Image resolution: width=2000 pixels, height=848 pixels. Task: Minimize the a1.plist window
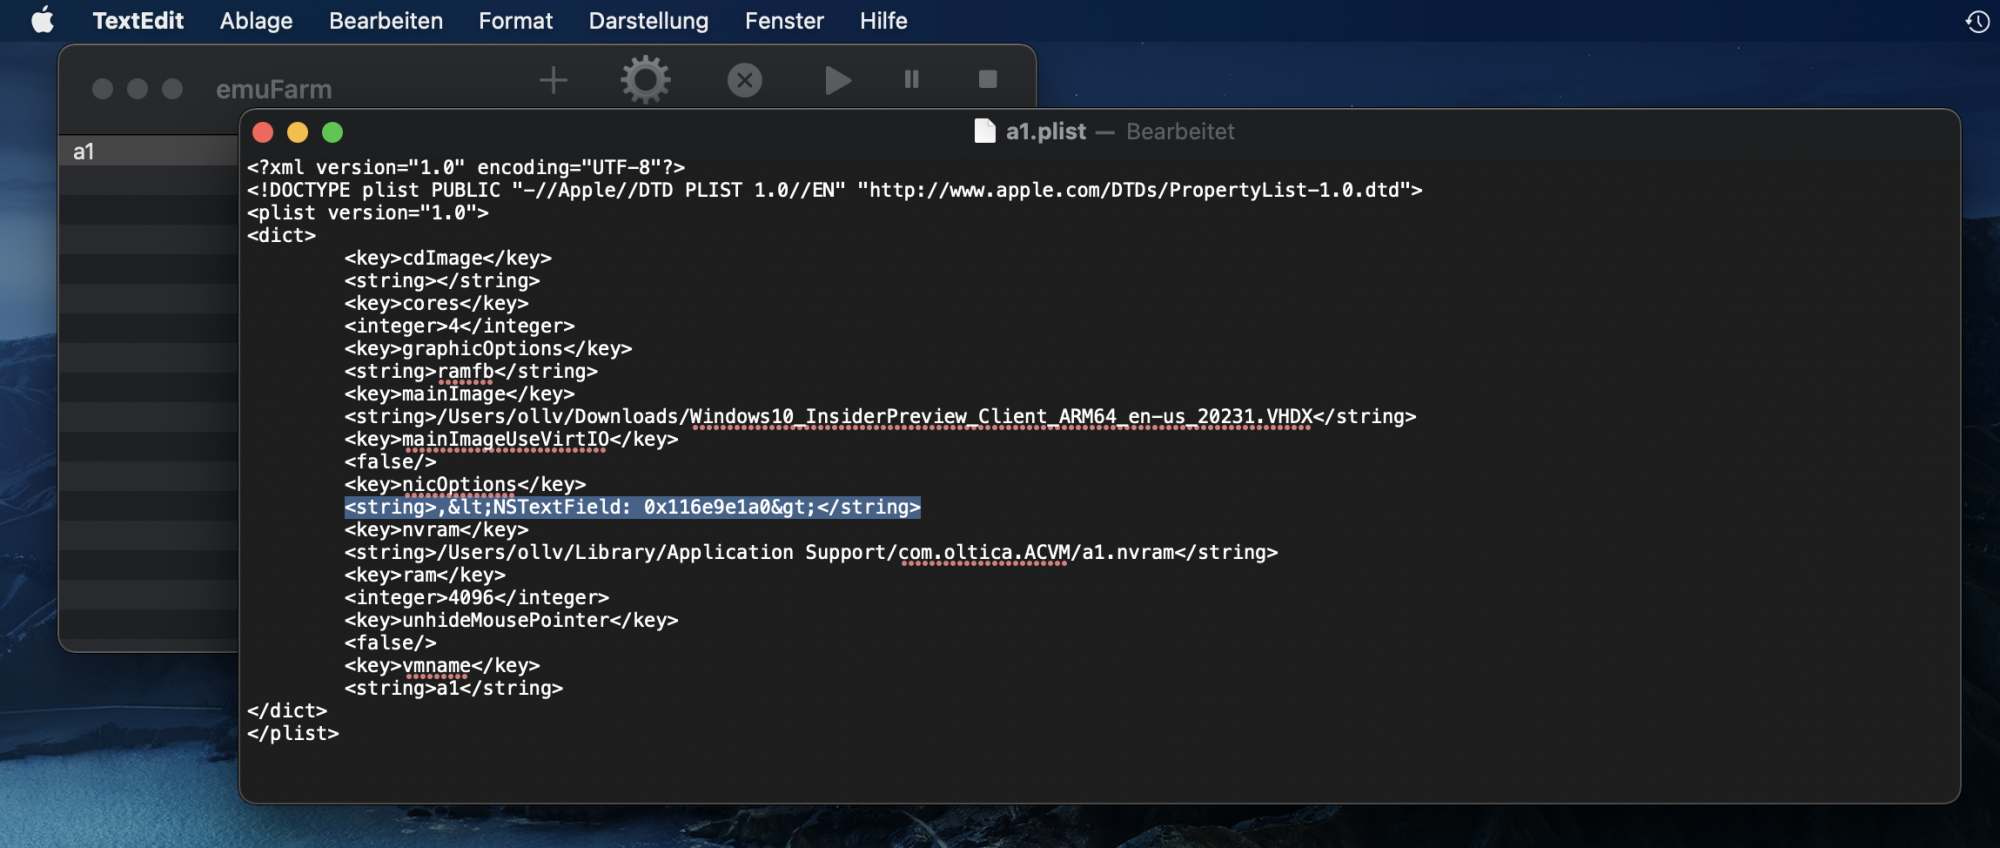[x=297, y=132]
